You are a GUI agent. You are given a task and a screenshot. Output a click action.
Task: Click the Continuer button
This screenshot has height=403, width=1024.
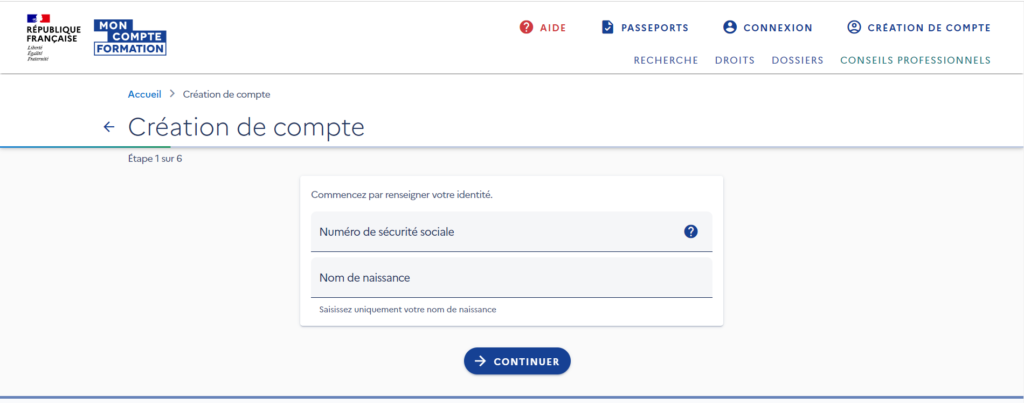click(x=517, y=361)
